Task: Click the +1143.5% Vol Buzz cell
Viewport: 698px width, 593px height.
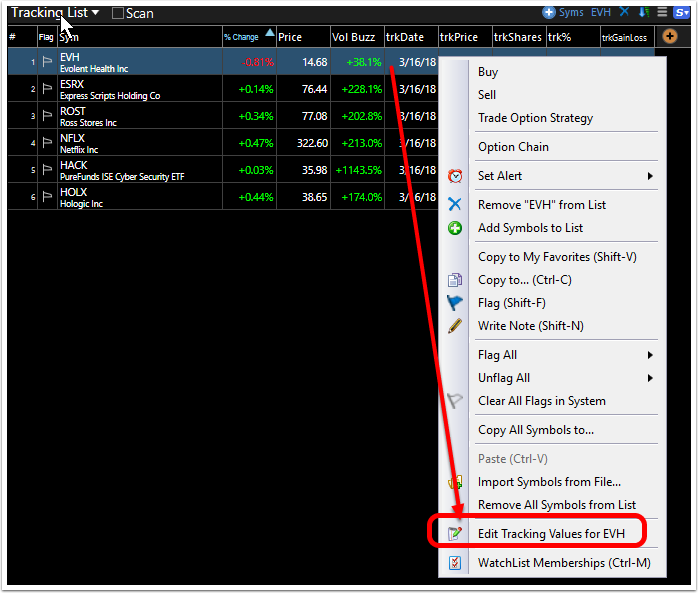Action: (x=358, y=170)
